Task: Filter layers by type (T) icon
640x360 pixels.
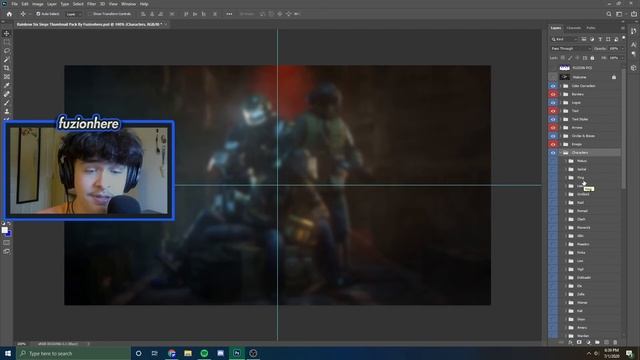Action: [600, 39]
